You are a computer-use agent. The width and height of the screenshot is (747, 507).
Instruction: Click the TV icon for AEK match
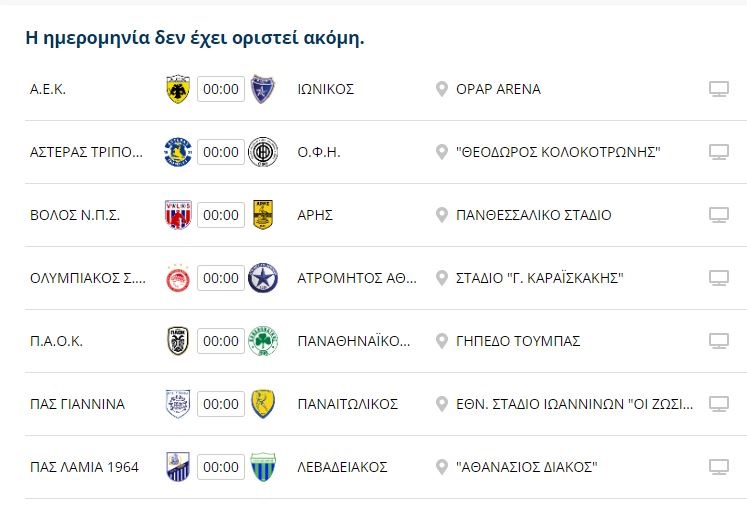(719, 89)
